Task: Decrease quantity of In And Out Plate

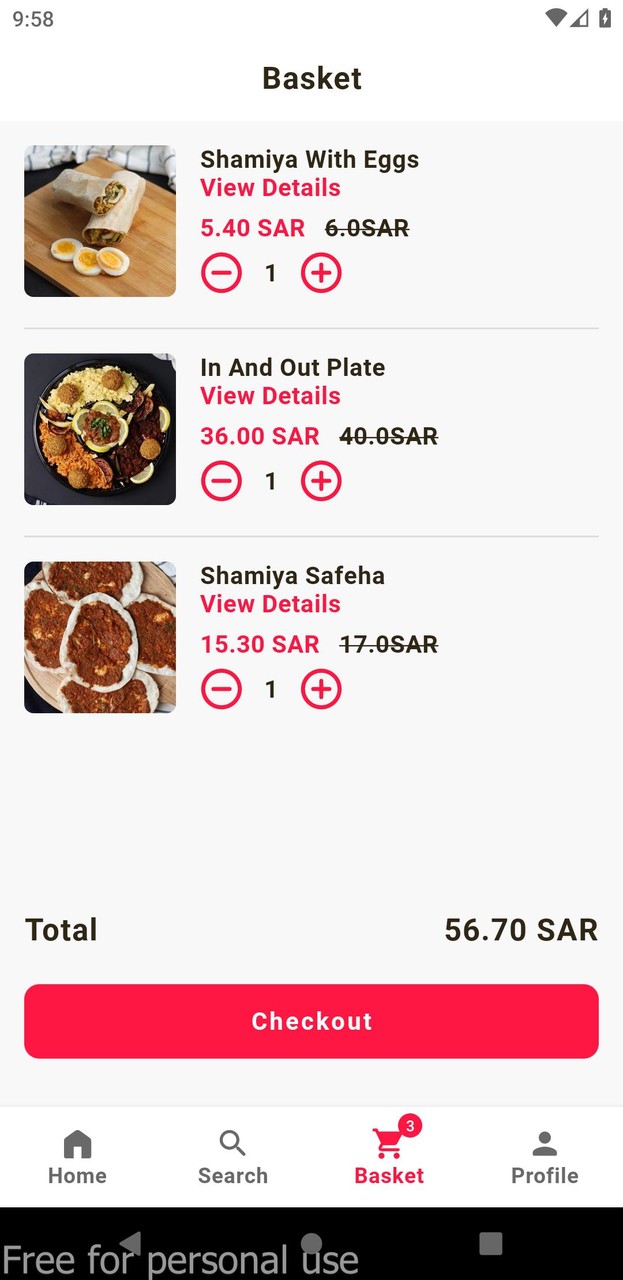Action: [221, 481]
